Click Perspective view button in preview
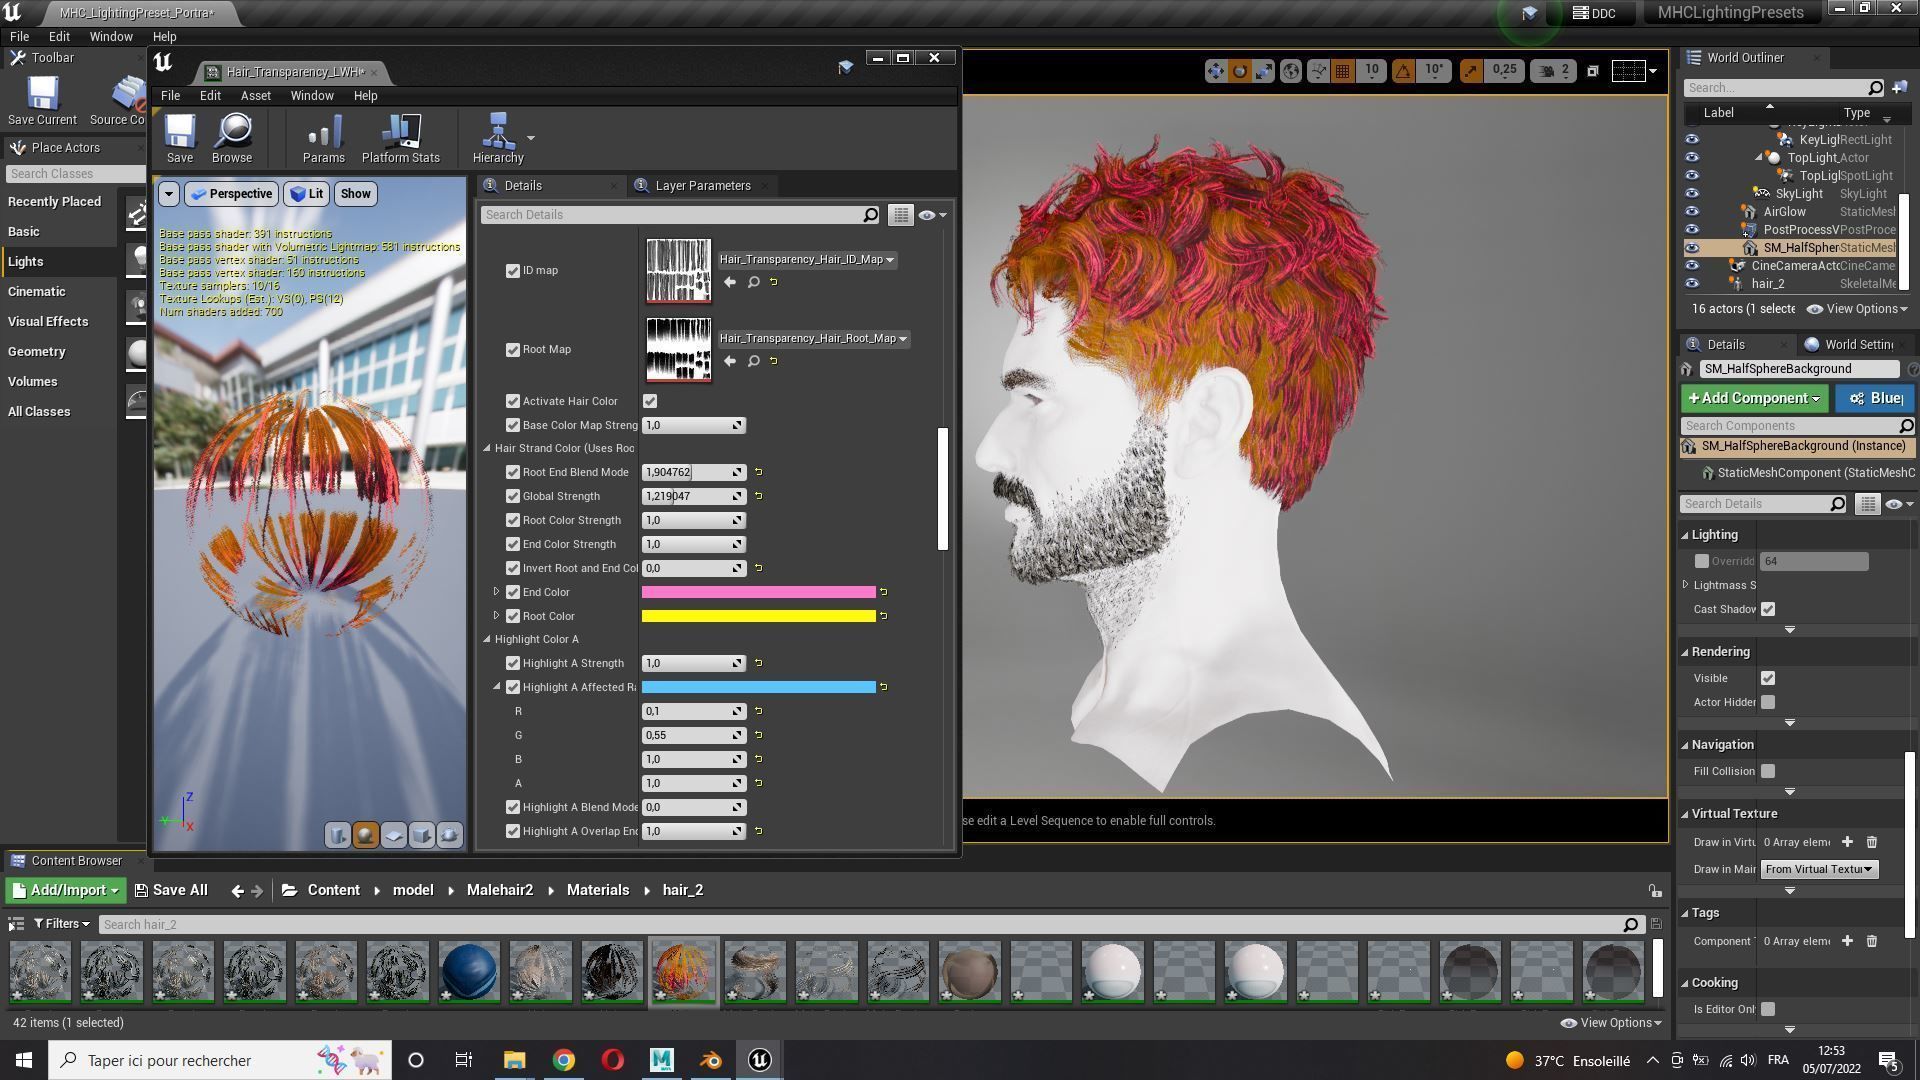The height and width of the screenshot is (1080, 1920). coord(231,194)
